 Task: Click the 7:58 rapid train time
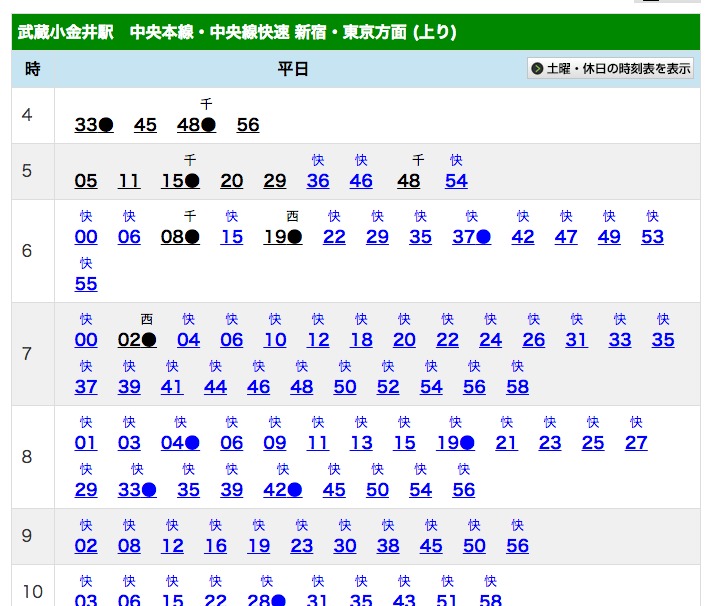click(517, 387)
